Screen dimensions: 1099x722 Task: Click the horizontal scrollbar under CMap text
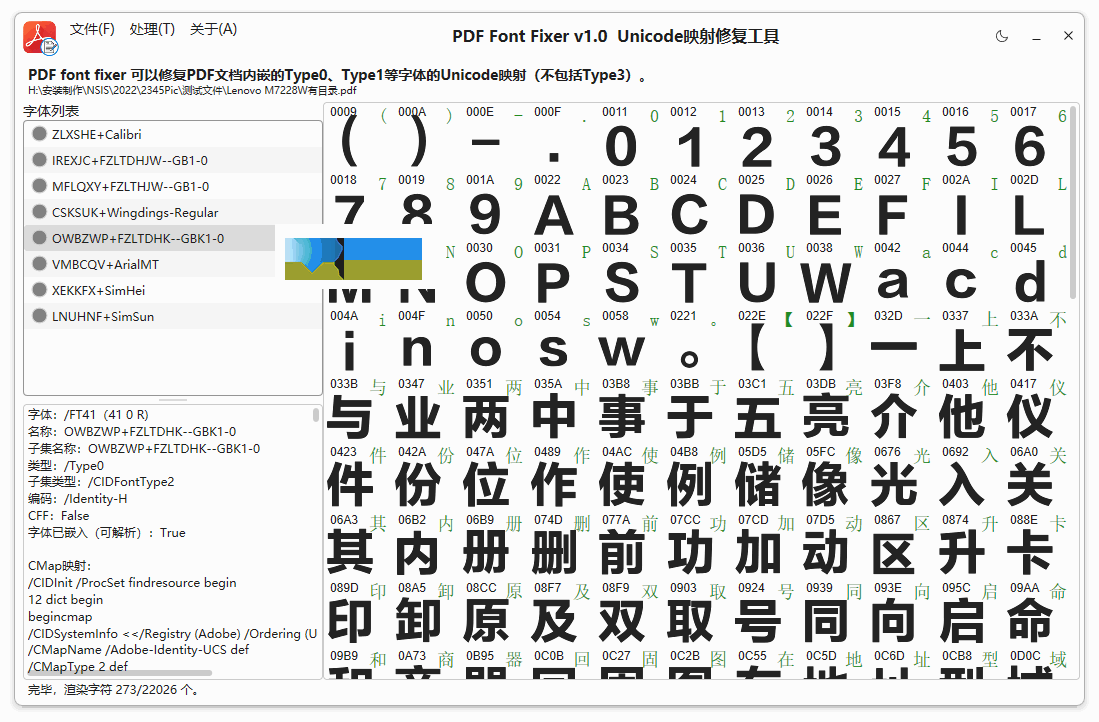(x=120, y=673)
